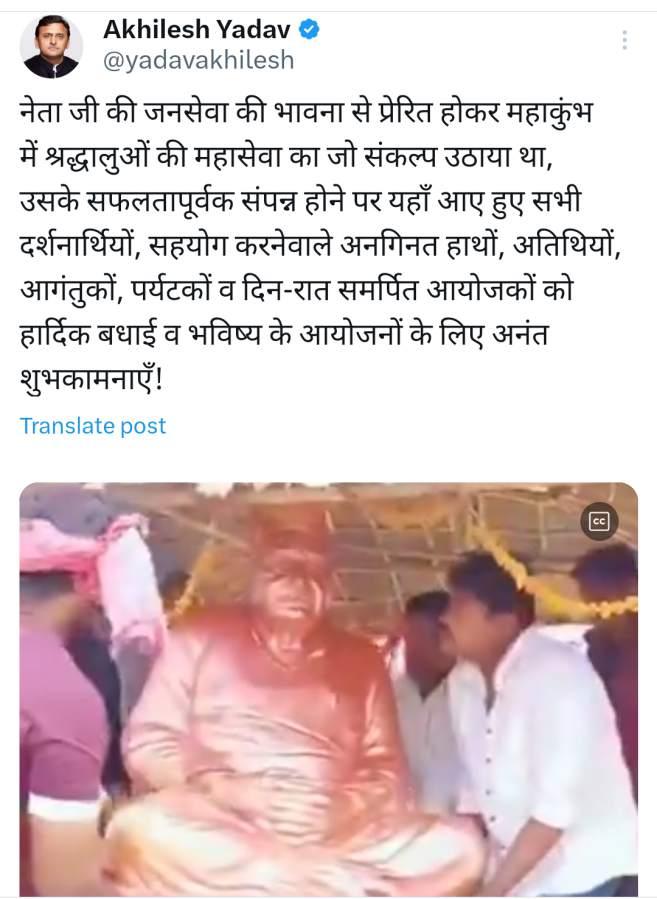
Task: Click the text line beginning with उसके सफलतापूर्वक
Action: point(301,200)
